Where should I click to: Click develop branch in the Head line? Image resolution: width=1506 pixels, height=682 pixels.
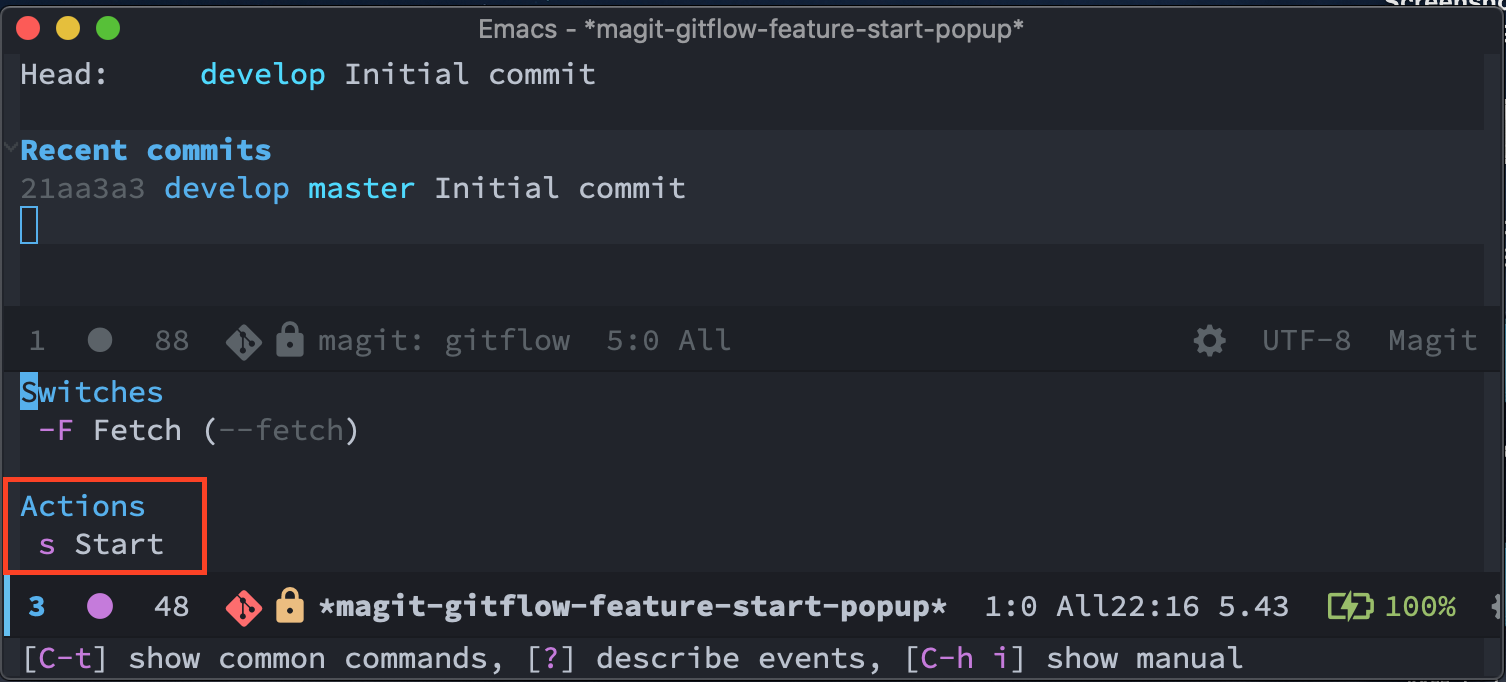pos(263,75)
